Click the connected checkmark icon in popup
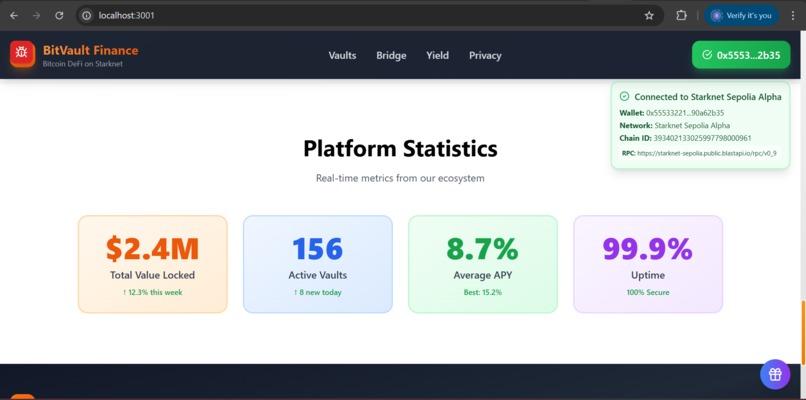Viewport: 806px width, 400px height. point(625,97)
